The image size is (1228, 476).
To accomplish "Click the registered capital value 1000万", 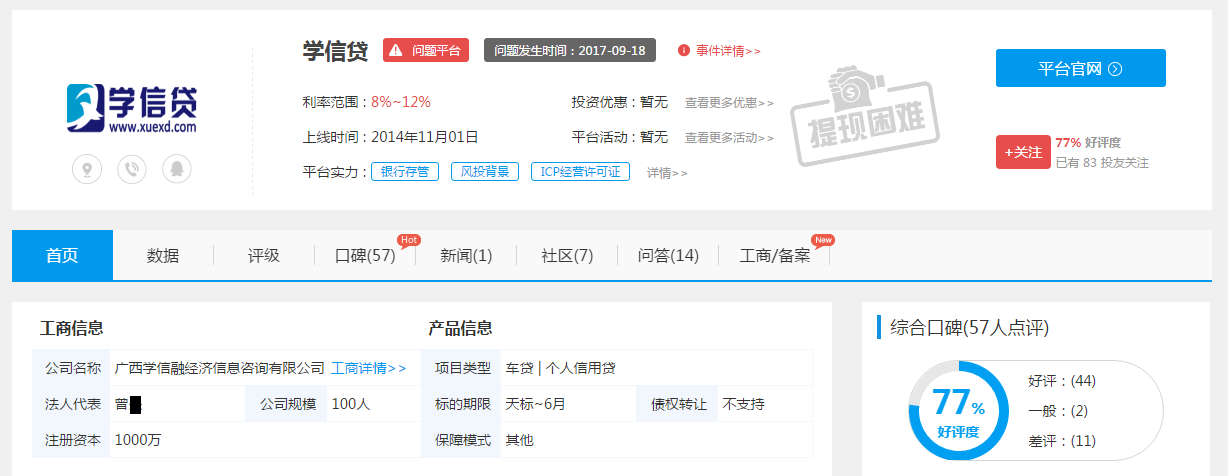I will (x=137, y=439).
